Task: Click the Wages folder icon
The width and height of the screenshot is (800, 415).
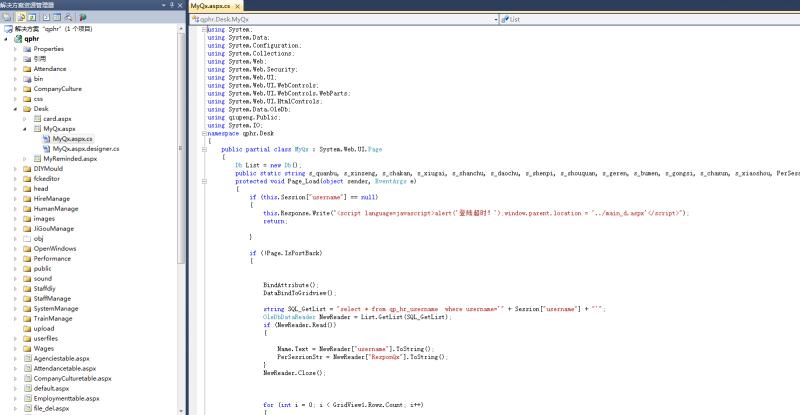Action: (27, 349)
